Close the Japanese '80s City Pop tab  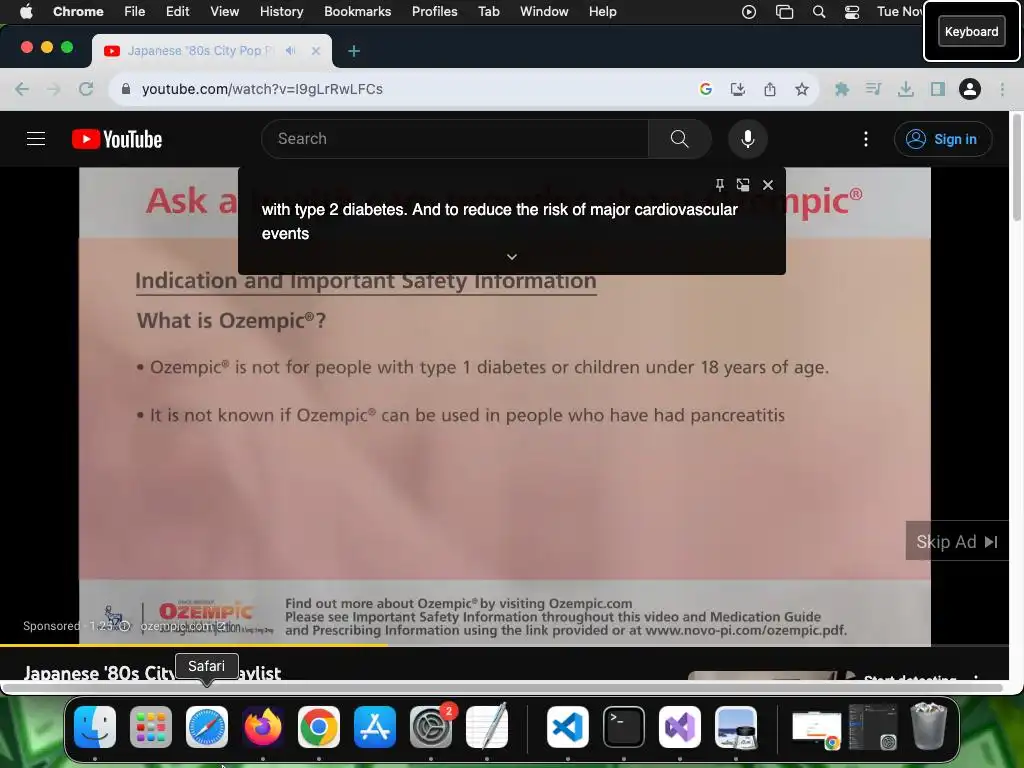(316, 50)
